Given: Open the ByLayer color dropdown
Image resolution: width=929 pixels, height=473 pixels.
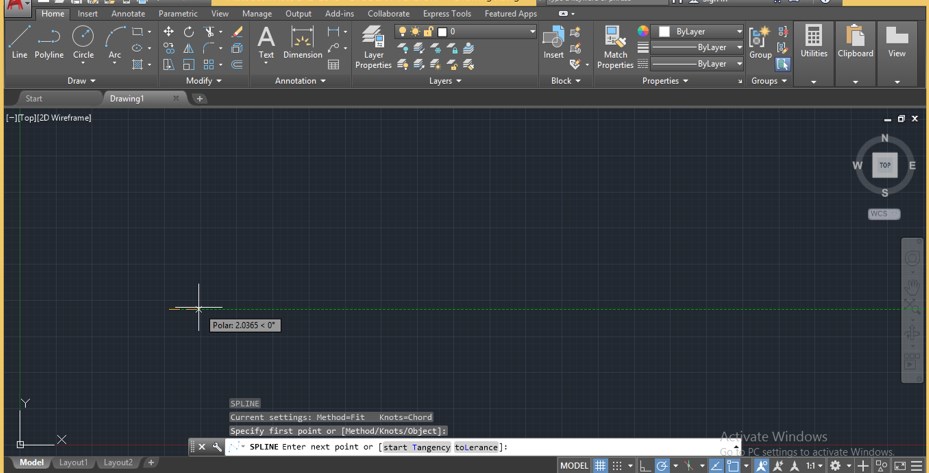Looking at the screenshot, I should tap(699, 32).
